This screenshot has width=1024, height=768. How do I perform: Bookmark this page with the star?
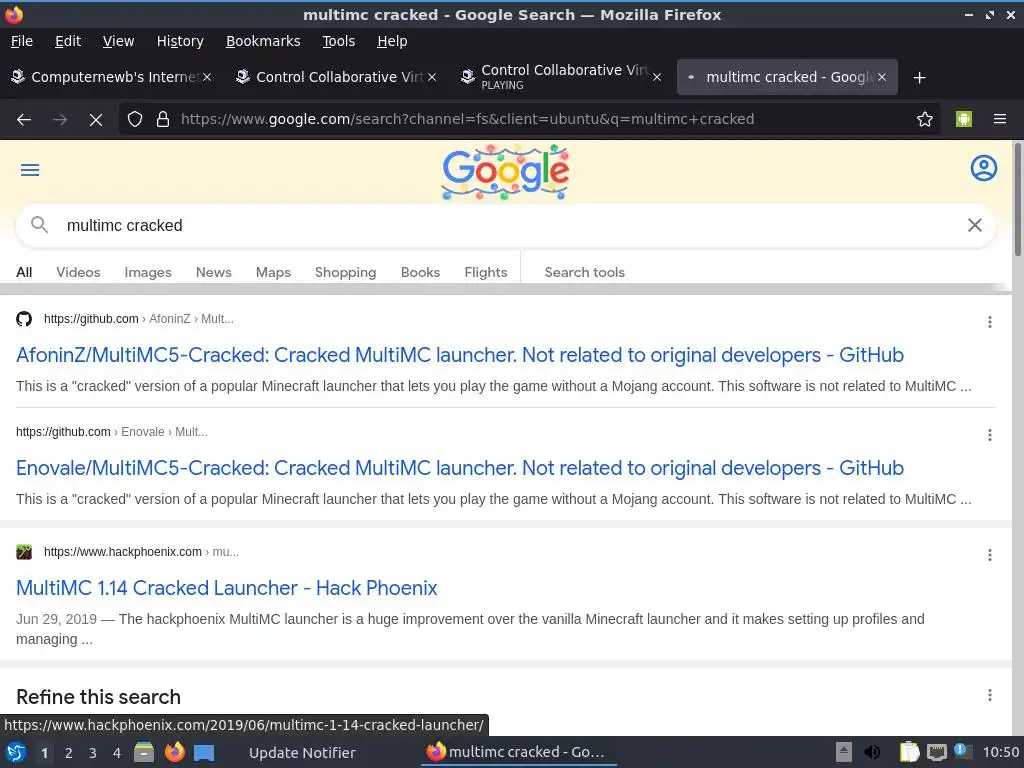coord(925,119)
